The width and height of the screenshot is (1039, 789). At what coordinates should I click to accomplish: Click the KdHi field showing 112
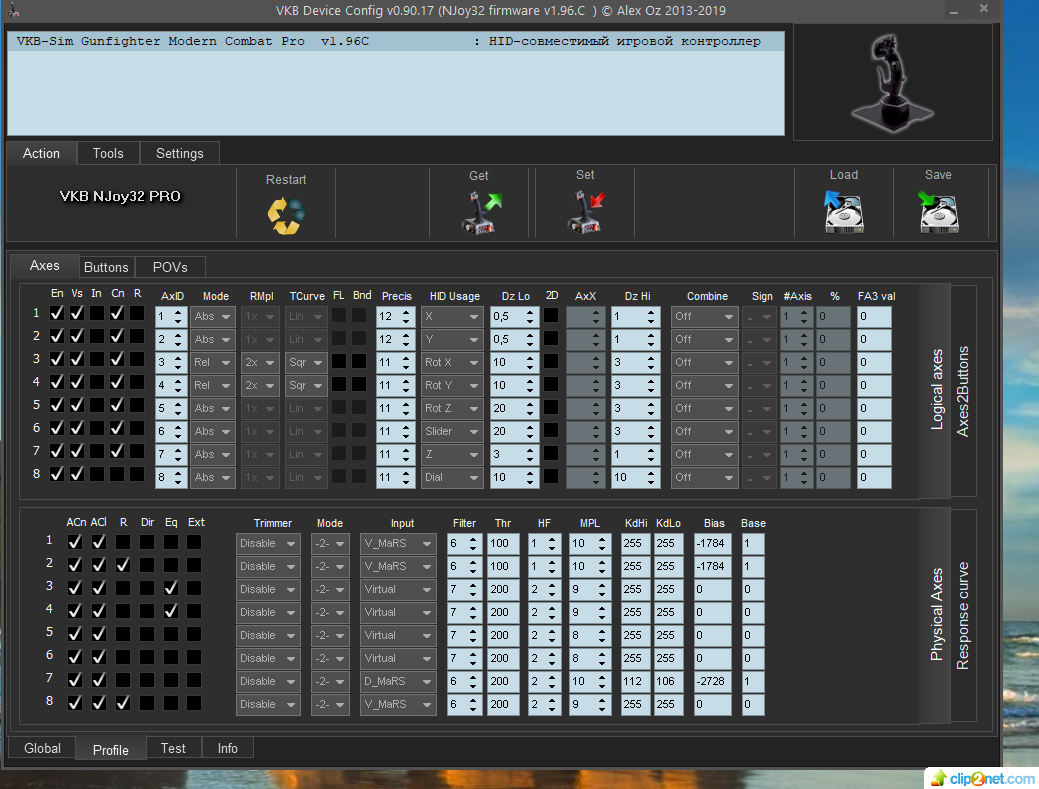[635, 681]
